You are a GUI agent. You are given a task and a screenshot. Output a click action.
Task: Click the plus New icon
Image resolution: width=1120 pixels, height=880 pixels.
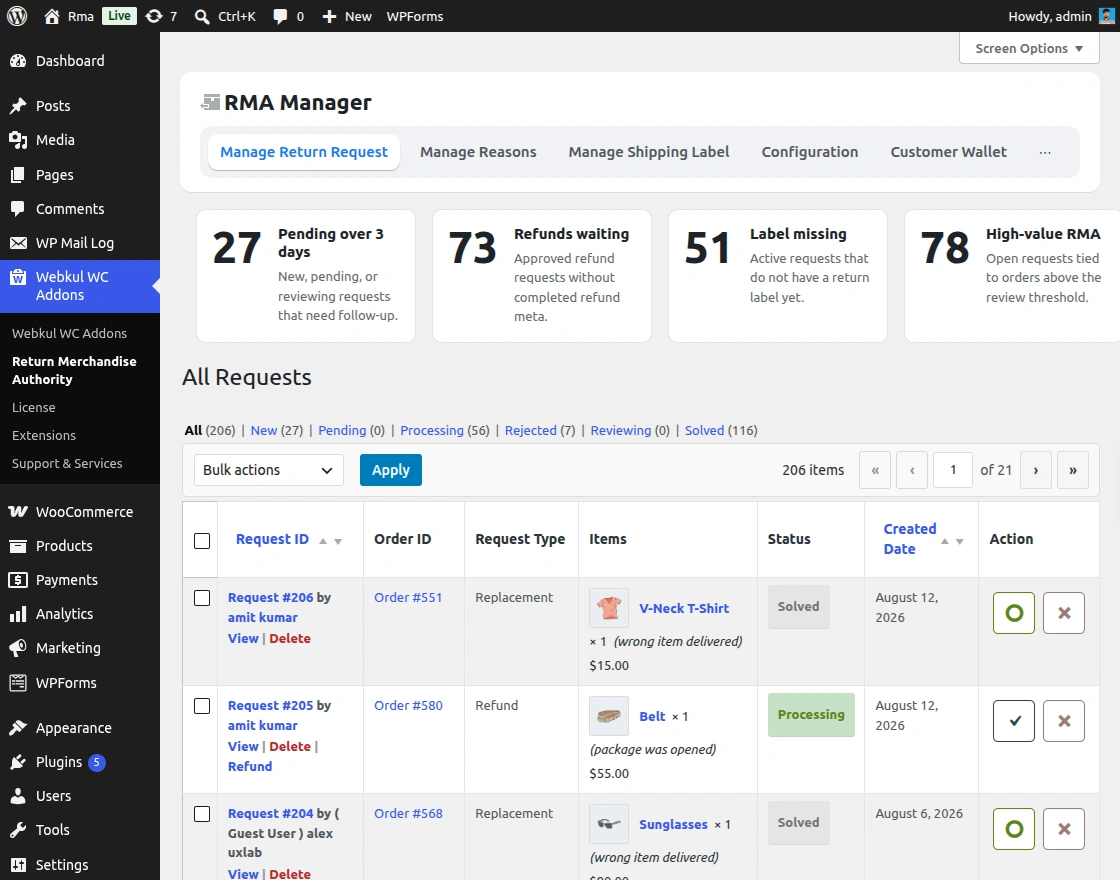pyautogui.click(x=329, y=16)
